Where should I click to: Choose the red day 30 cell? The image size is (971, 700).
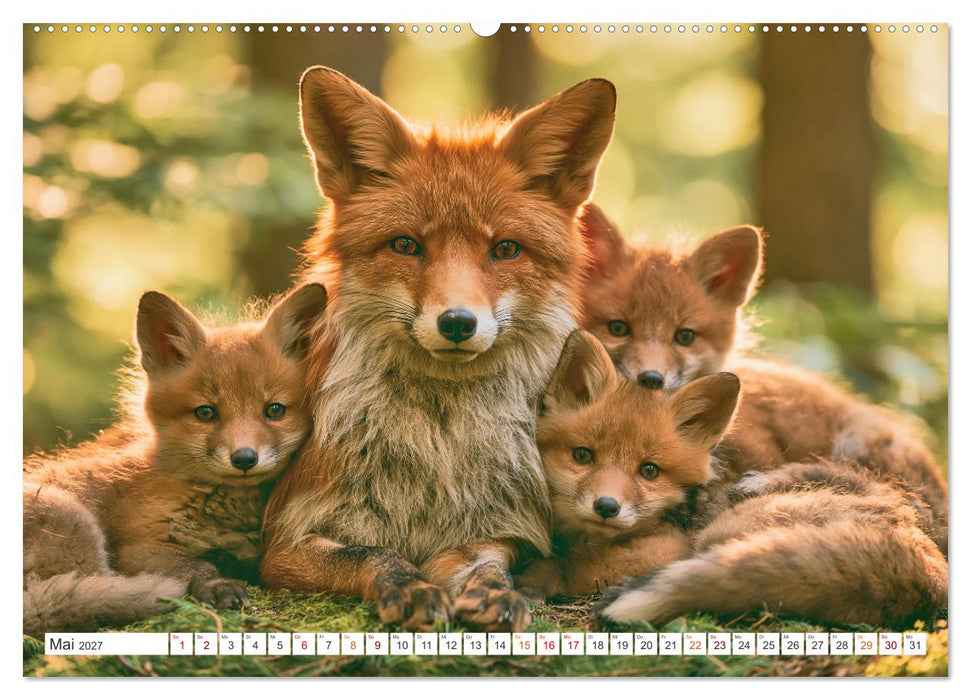pos(891,644)
